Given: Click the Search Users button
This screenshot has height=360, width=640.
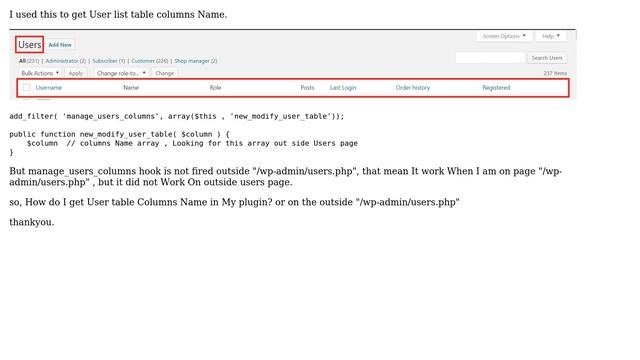Looking at the screenshot, I should click(547, 58).
